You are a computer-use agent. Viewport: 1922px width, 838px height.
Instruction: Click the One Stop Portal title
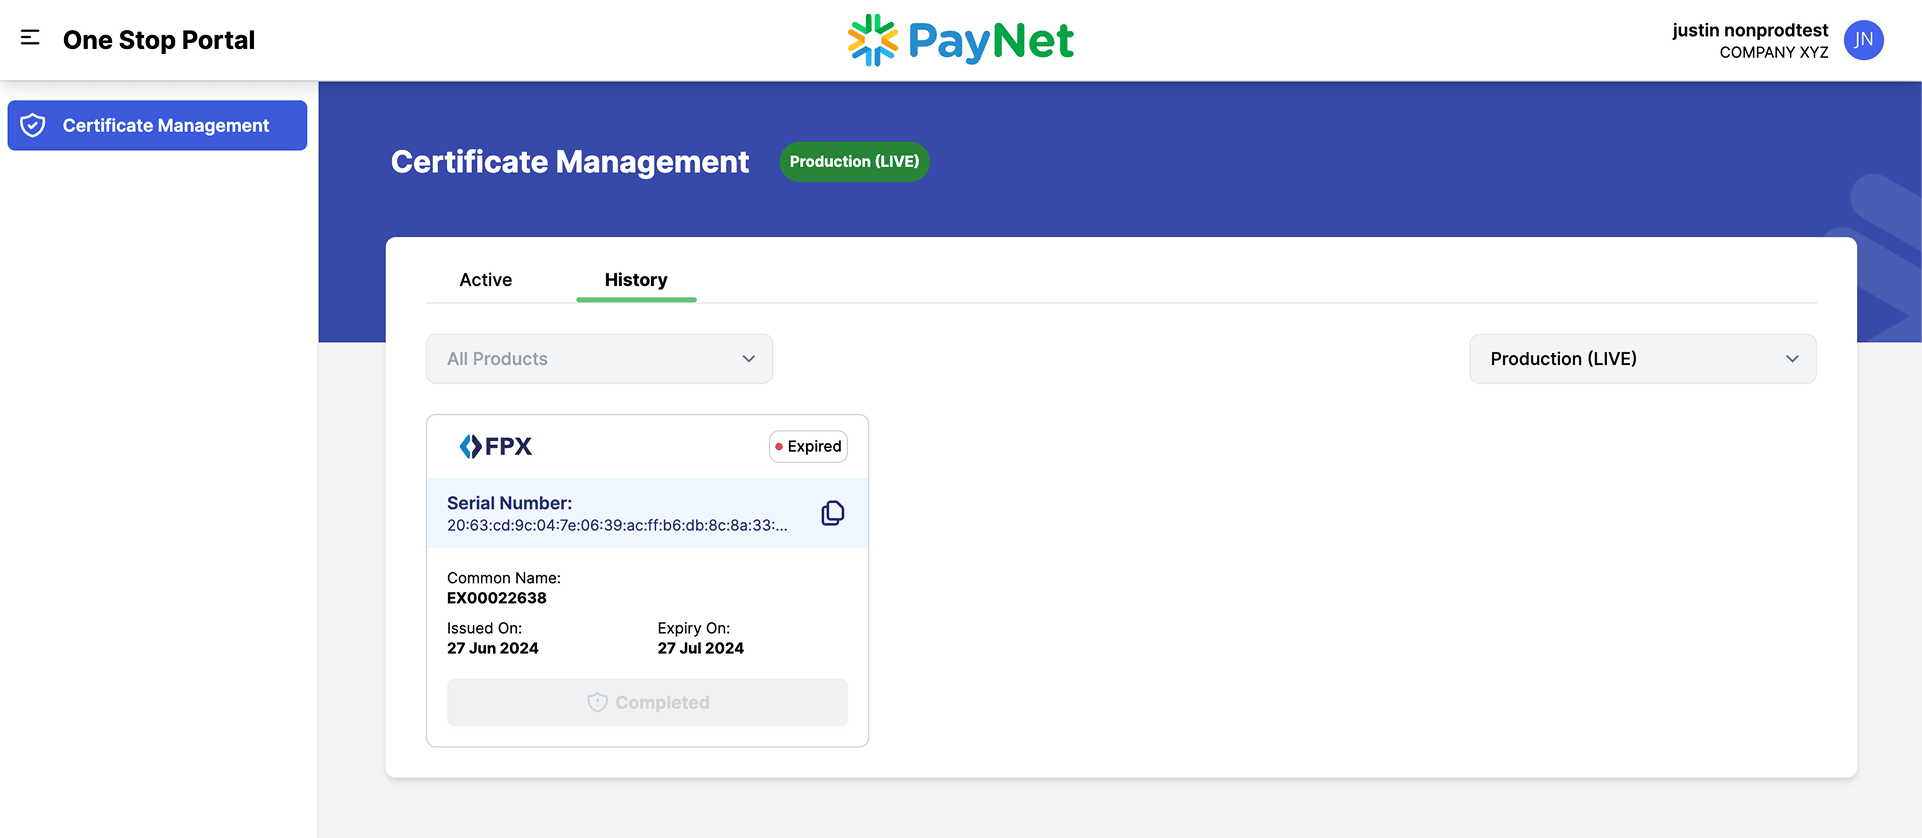[x=159, y=40]
